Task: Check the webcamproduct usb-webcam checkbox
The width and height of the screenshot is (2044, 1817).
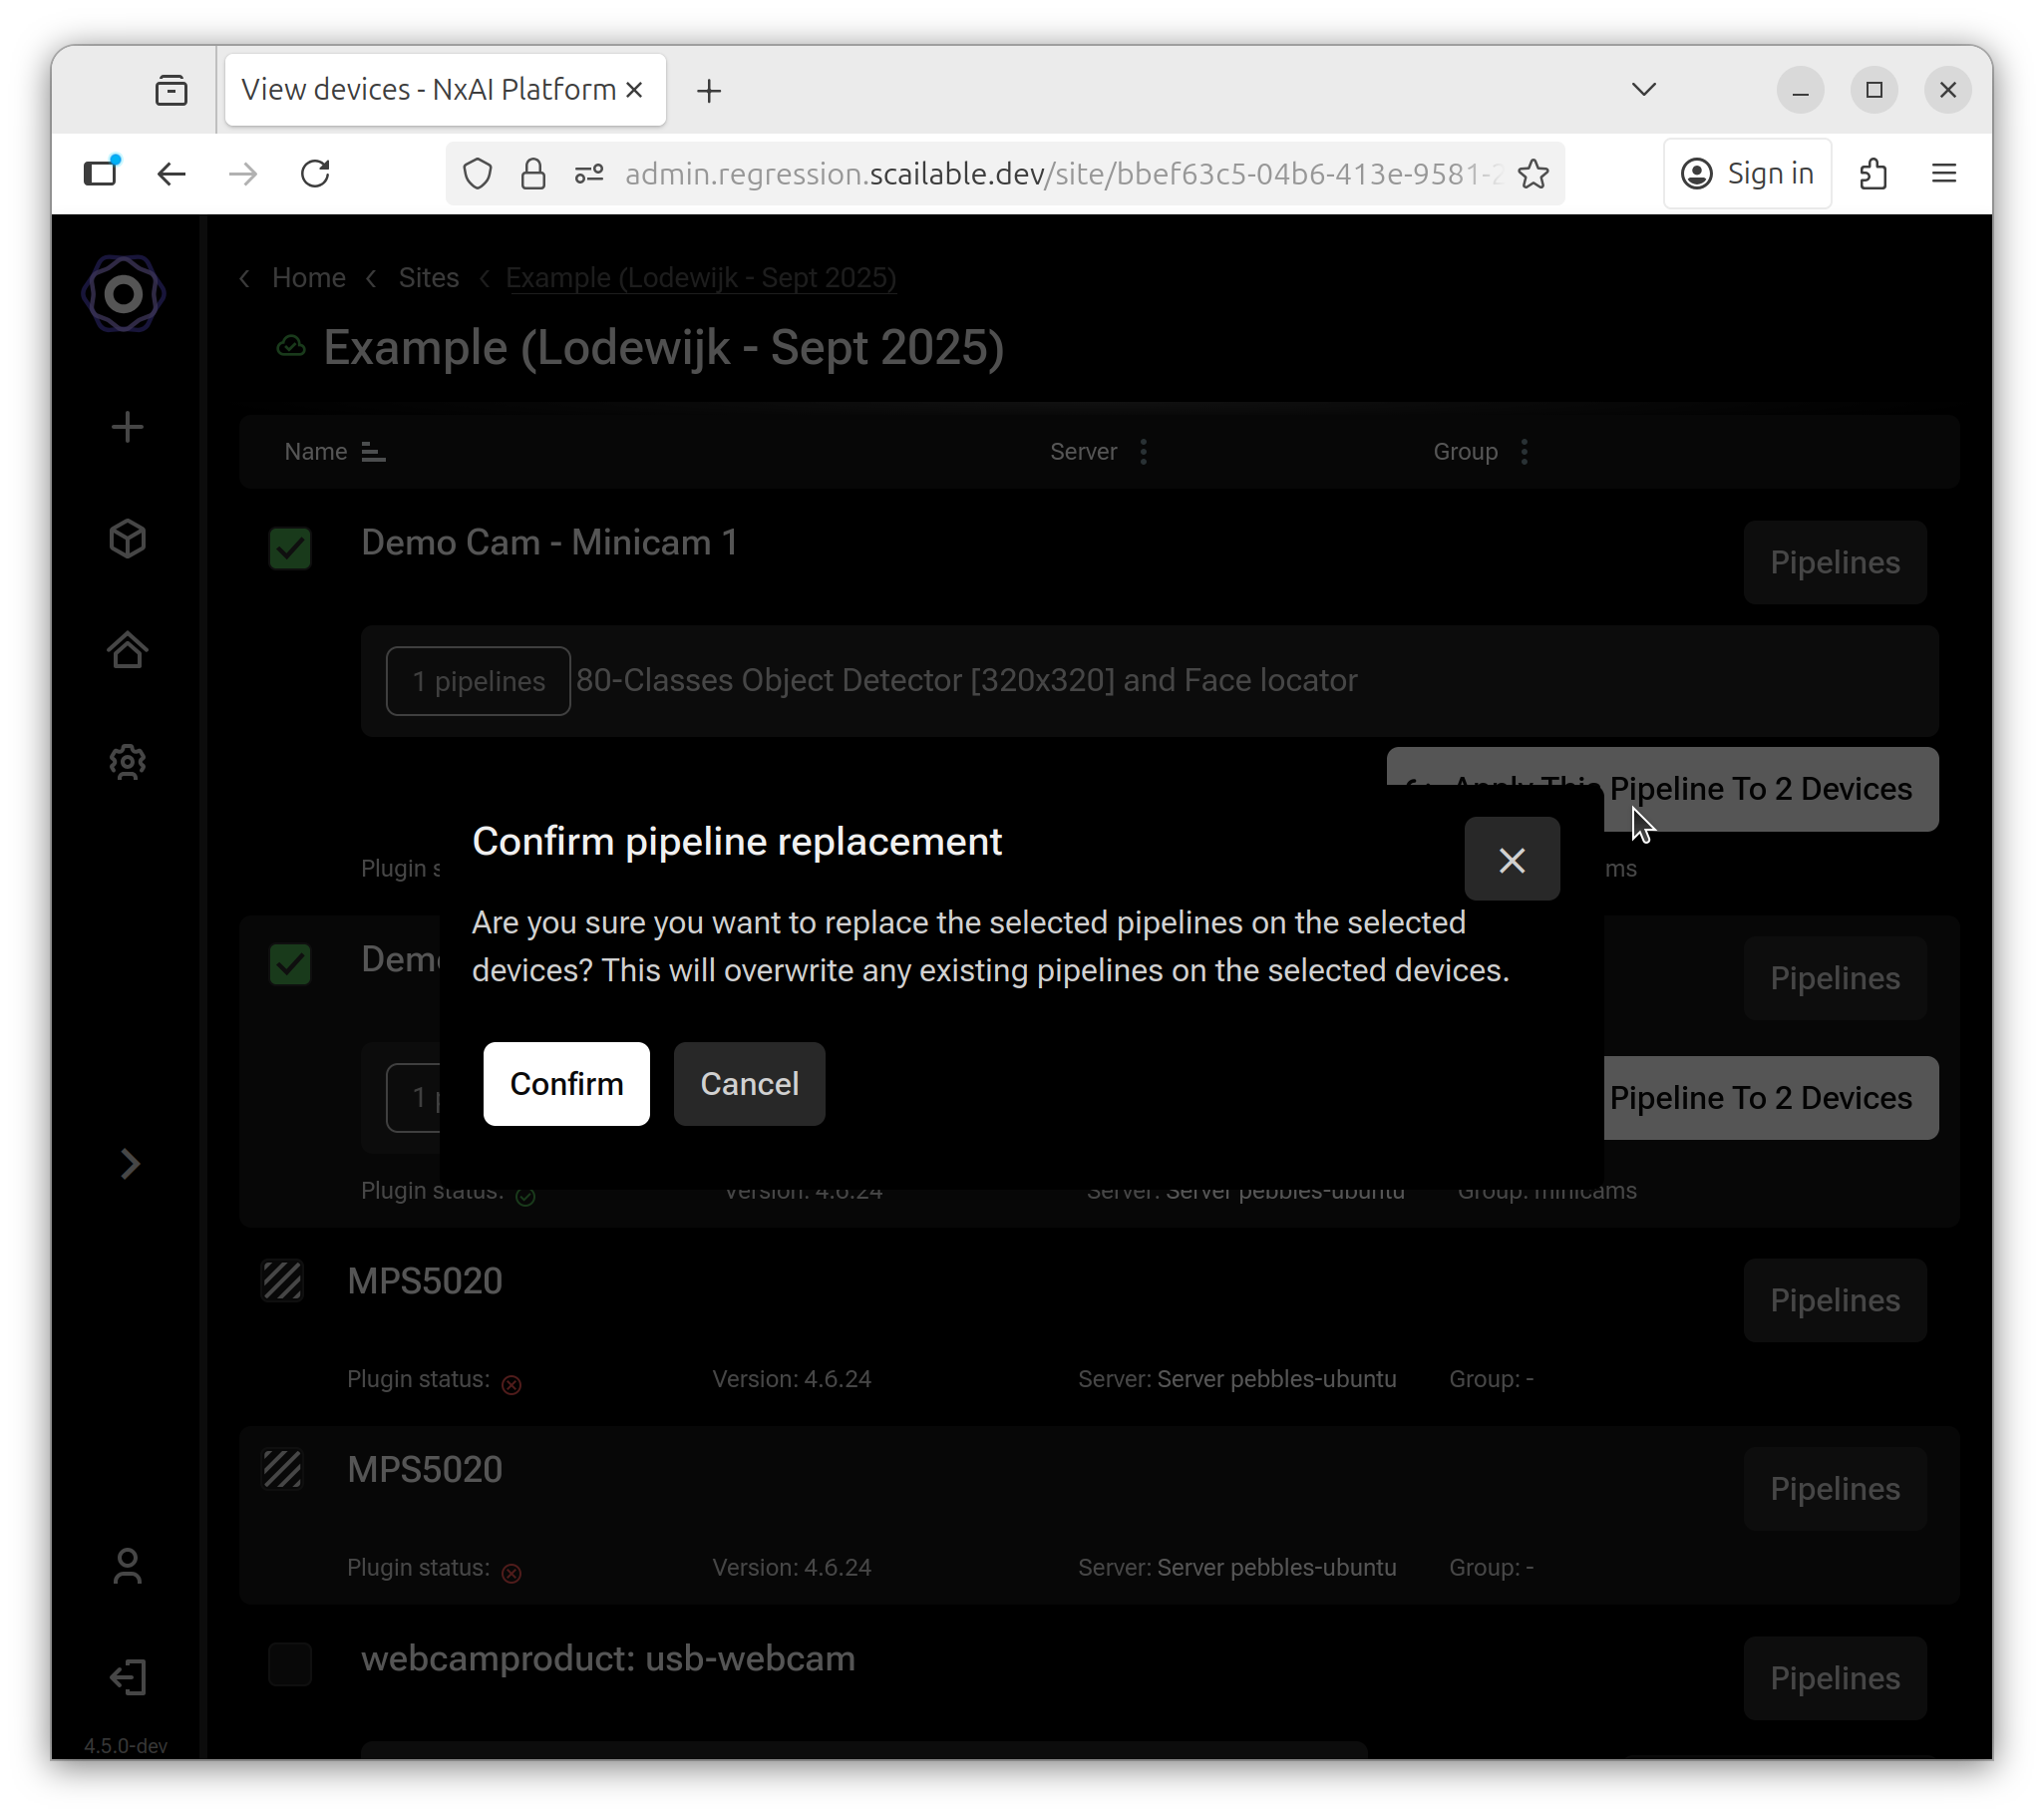Action: coord(290,1664)
